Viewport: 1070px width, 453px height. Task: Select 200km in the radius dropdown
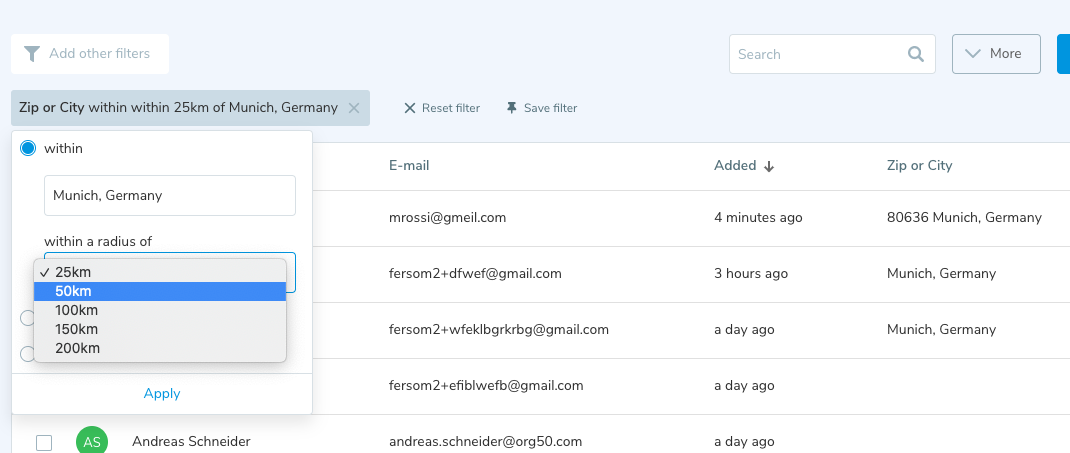77,348
